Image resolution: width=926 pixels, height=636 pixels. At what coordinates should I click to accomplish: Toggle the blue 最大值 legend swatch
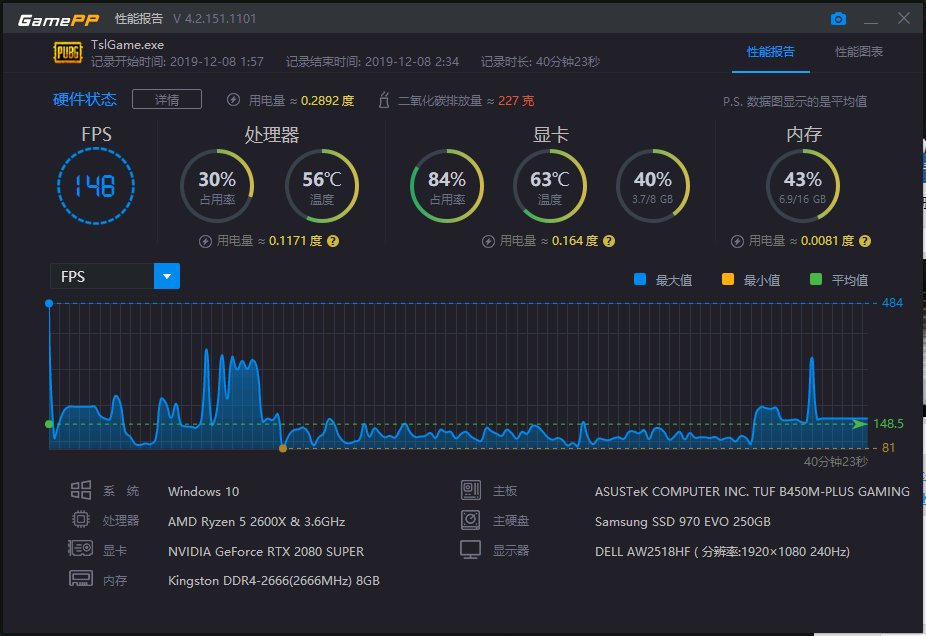tap(640, 279)
